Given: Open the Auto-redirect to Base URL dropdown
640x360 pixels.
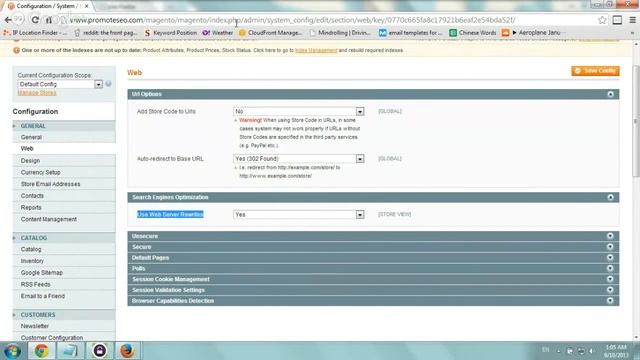Looking at the screenshot, I should pyautogui.click(x=298, y=158).
